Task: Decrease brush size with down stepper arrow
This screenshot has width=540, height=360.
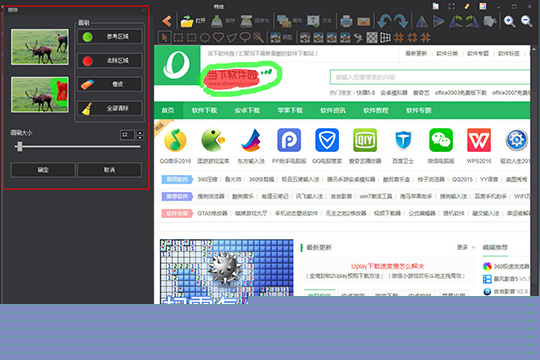Action: (140, 137)
